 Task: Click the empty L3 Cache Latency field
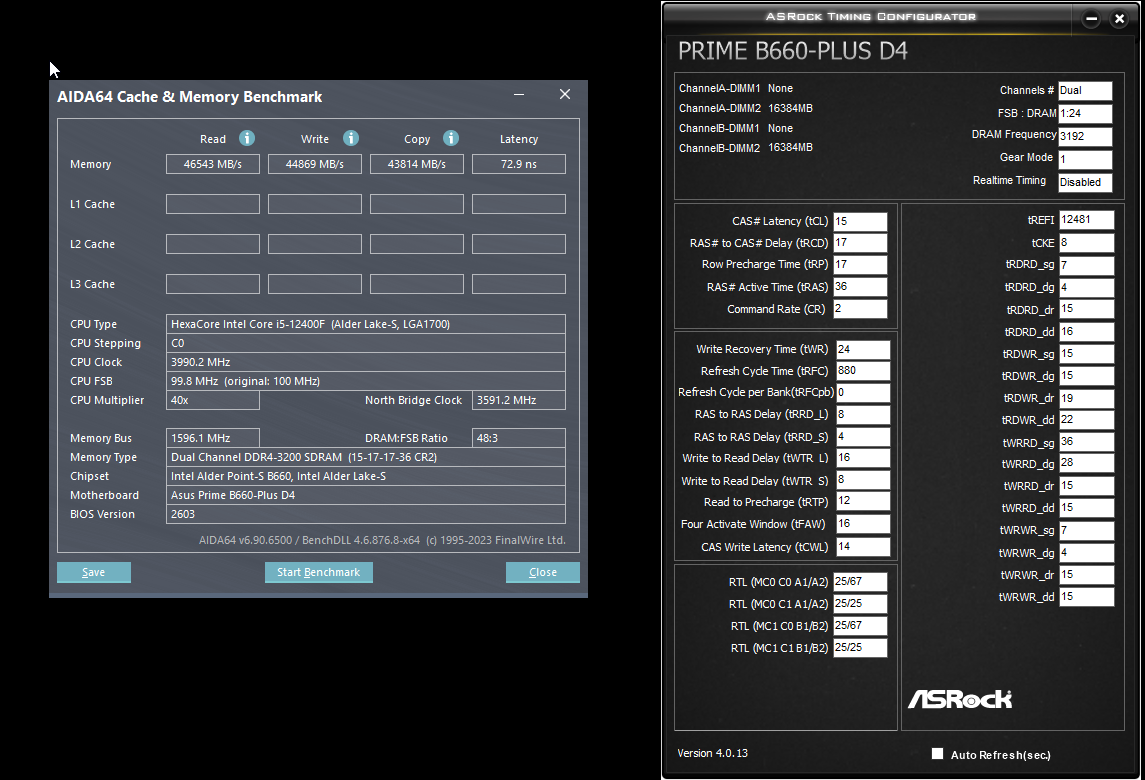[518, 284]
